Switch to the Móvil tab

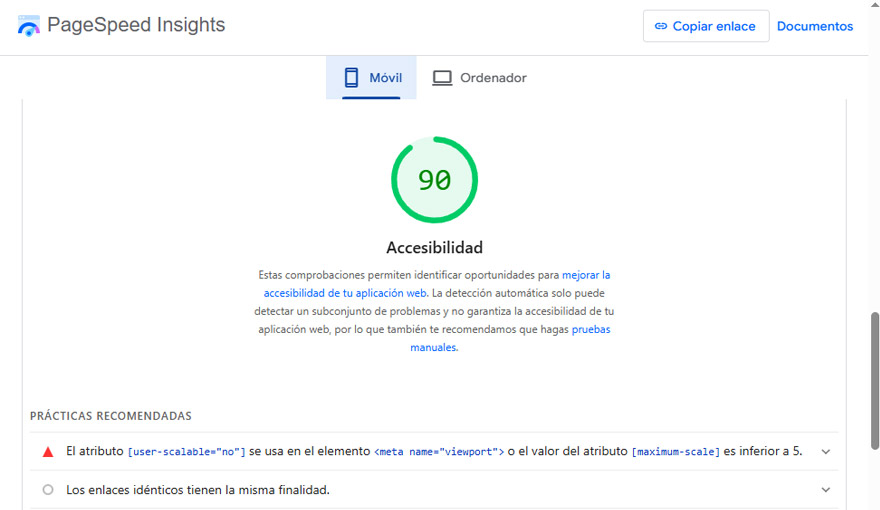372,78
